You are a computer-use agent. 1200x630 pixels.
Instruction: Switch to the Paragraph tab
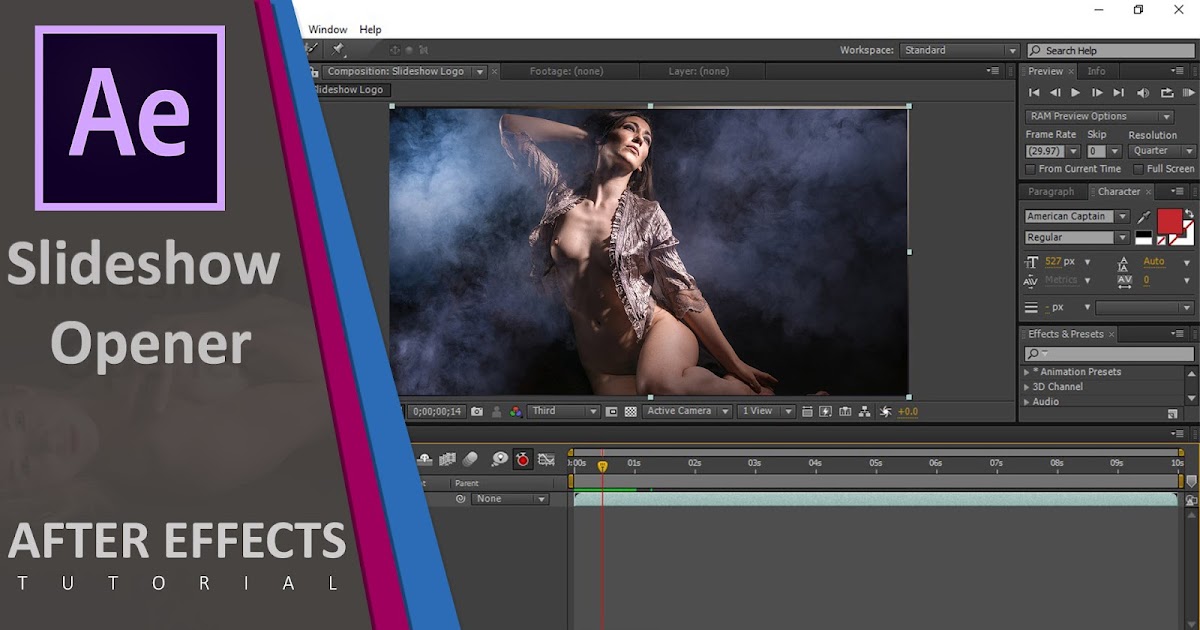pyautogui.click(x=1051, y=192)
